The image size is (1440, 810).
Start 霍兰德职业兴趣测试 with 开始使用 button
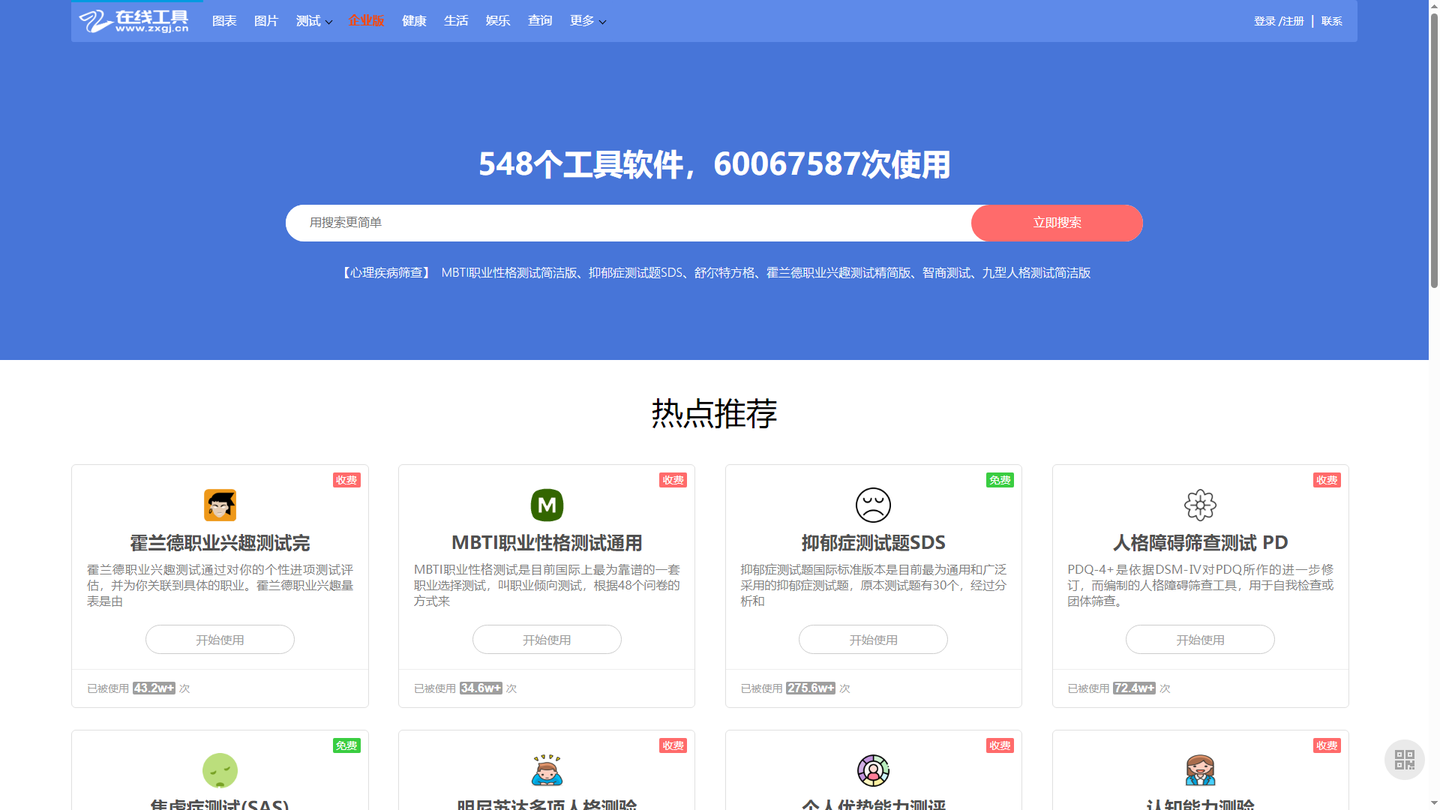pyautogui.click(x=220, y=640)
